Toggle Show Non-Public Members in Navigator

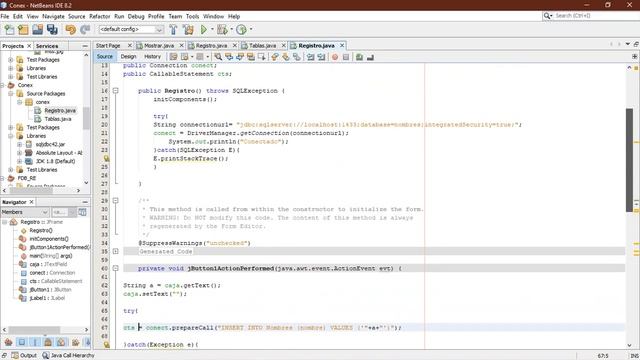[x=48, y=342]
